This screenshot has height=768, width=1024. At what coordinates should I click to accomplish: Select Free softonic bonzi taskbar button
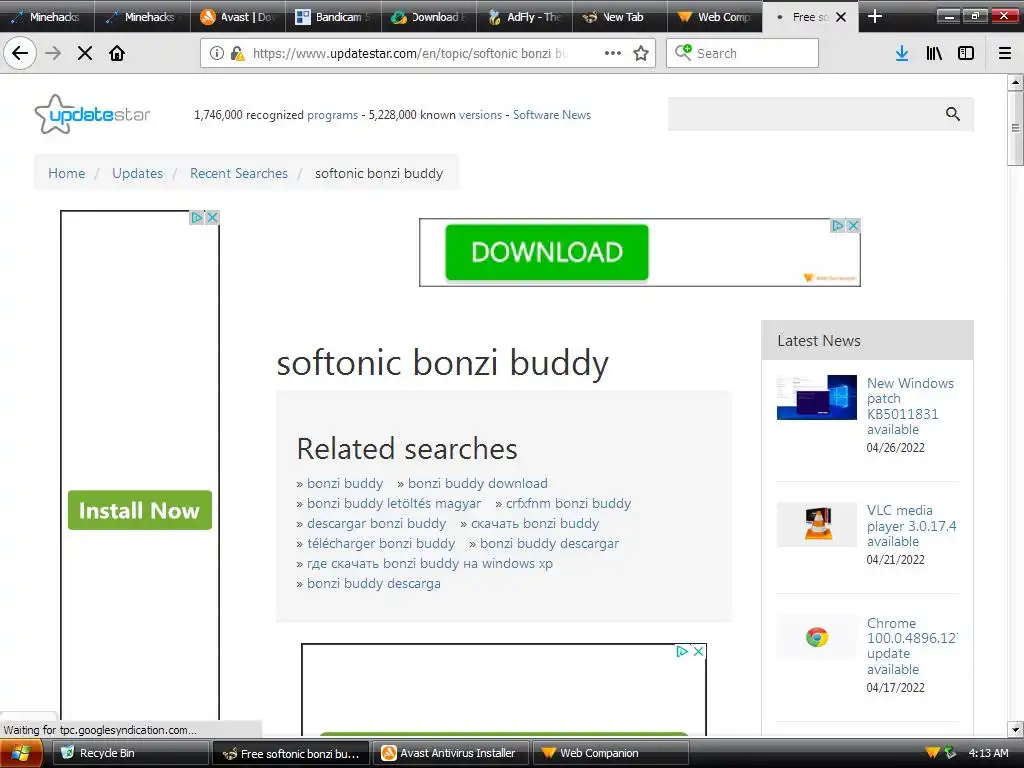[x=291, y=753]
